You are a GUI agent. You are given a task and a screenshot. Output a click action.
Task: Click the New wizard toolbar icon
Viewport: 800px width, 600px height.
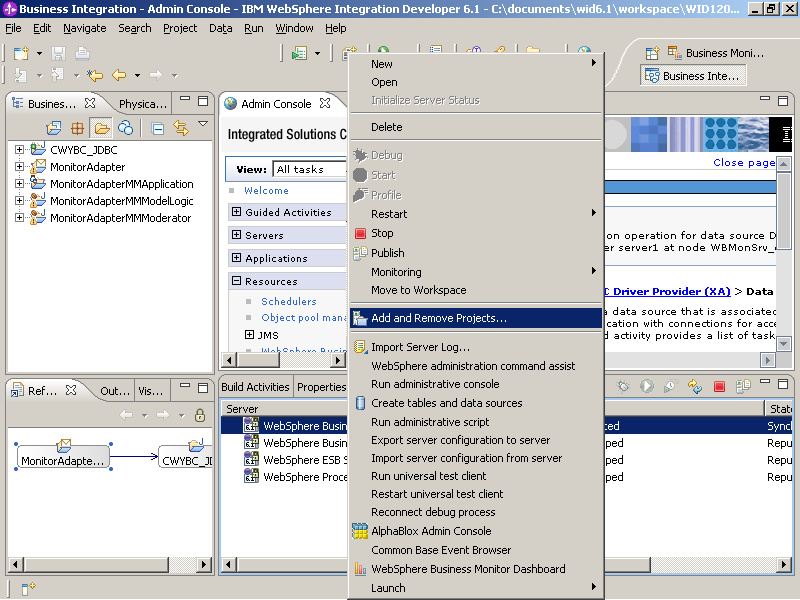(x=21, y=53)
